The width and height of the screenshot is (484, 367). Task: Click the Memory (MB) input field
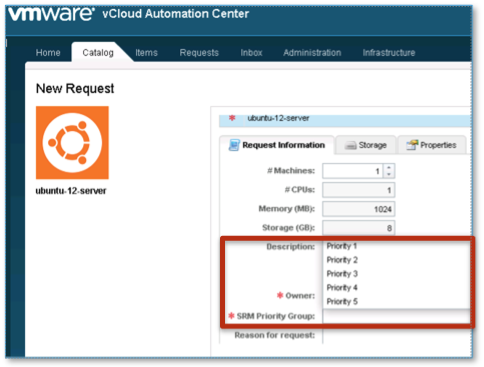tap(359, 209)
